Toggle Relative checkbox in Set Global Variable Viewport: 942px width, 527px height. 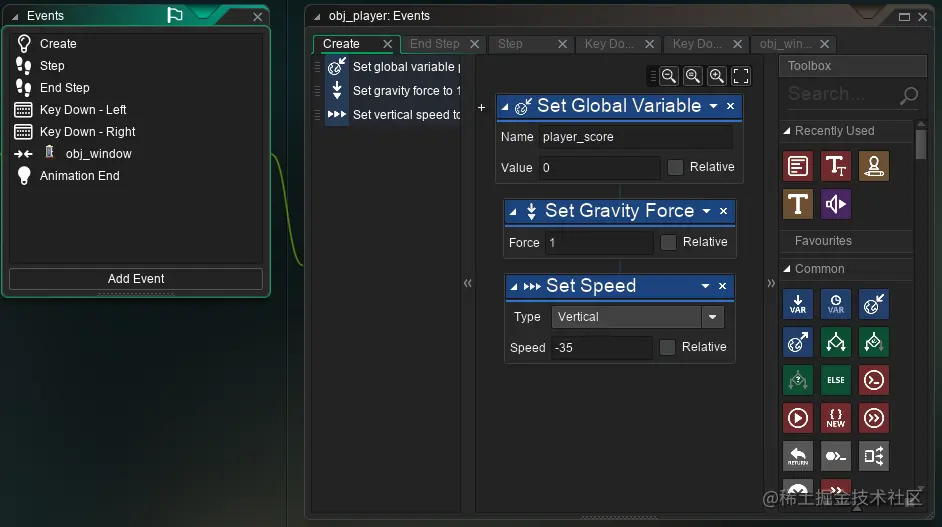coord(675,167)
